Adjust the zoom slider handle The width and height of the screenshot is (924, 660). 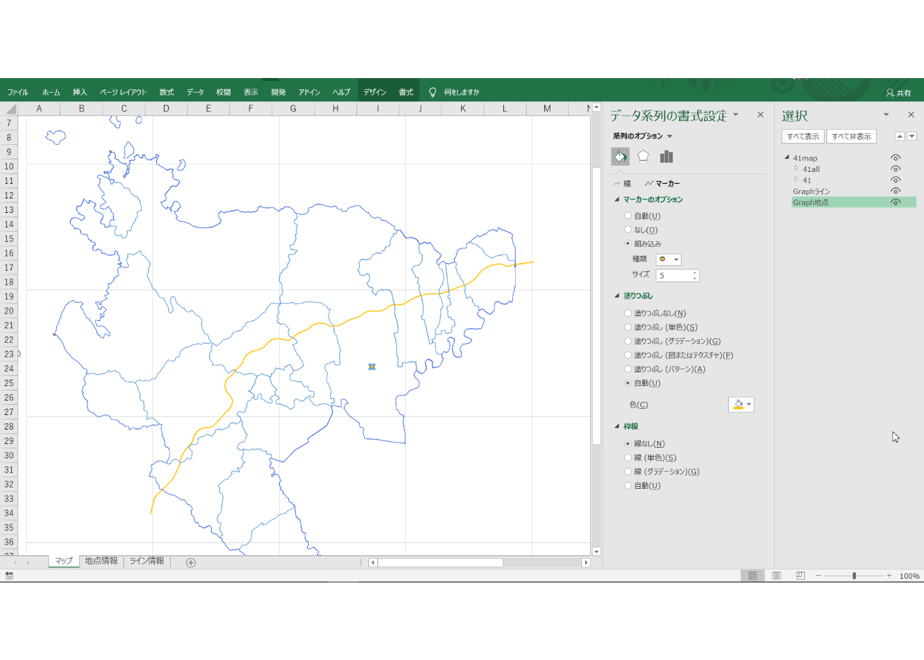pyautogui.click(x=854, y=576)
